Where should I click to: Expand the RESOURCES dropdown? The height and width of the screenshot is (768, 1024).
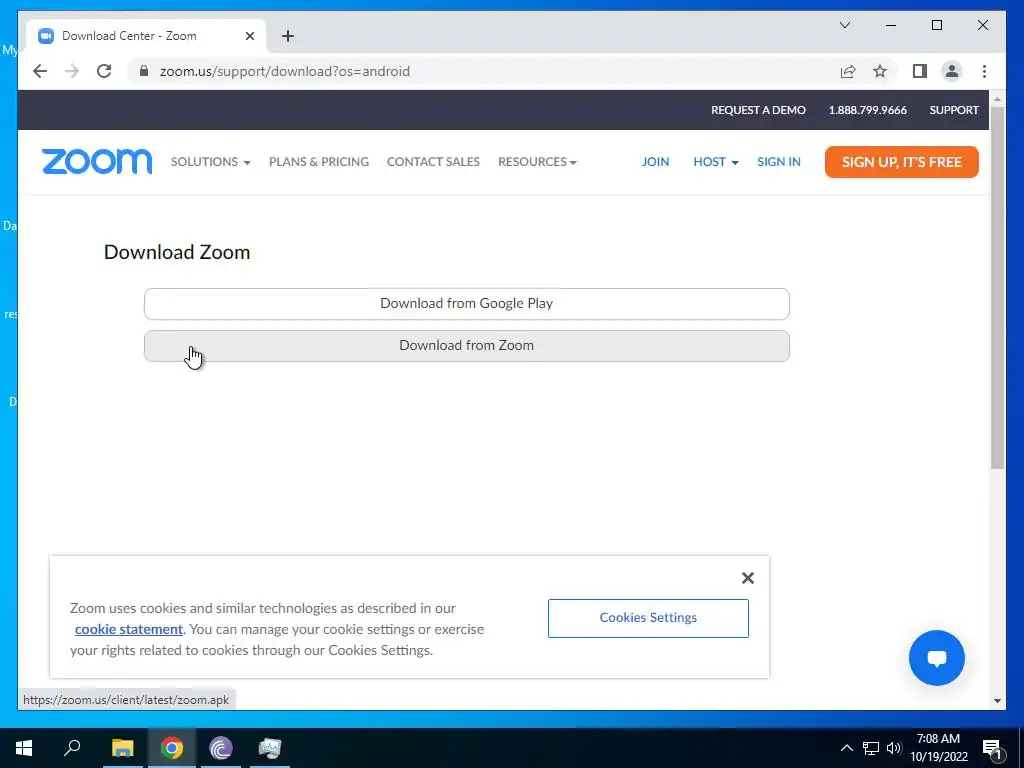pyautogui.click(x=537, y=161)
